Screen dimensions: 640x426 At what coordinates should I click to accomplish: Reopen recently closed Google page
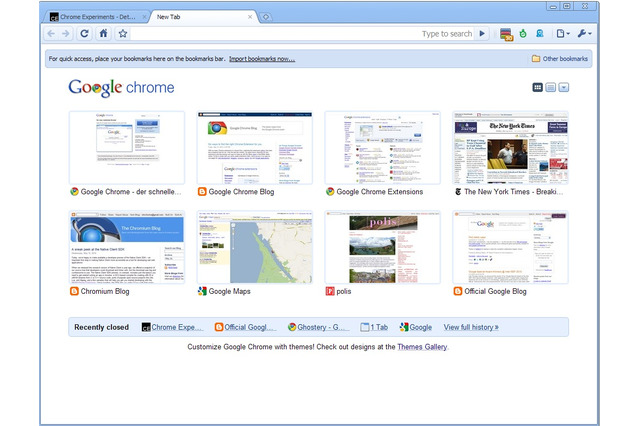click(x=416, y=327)
